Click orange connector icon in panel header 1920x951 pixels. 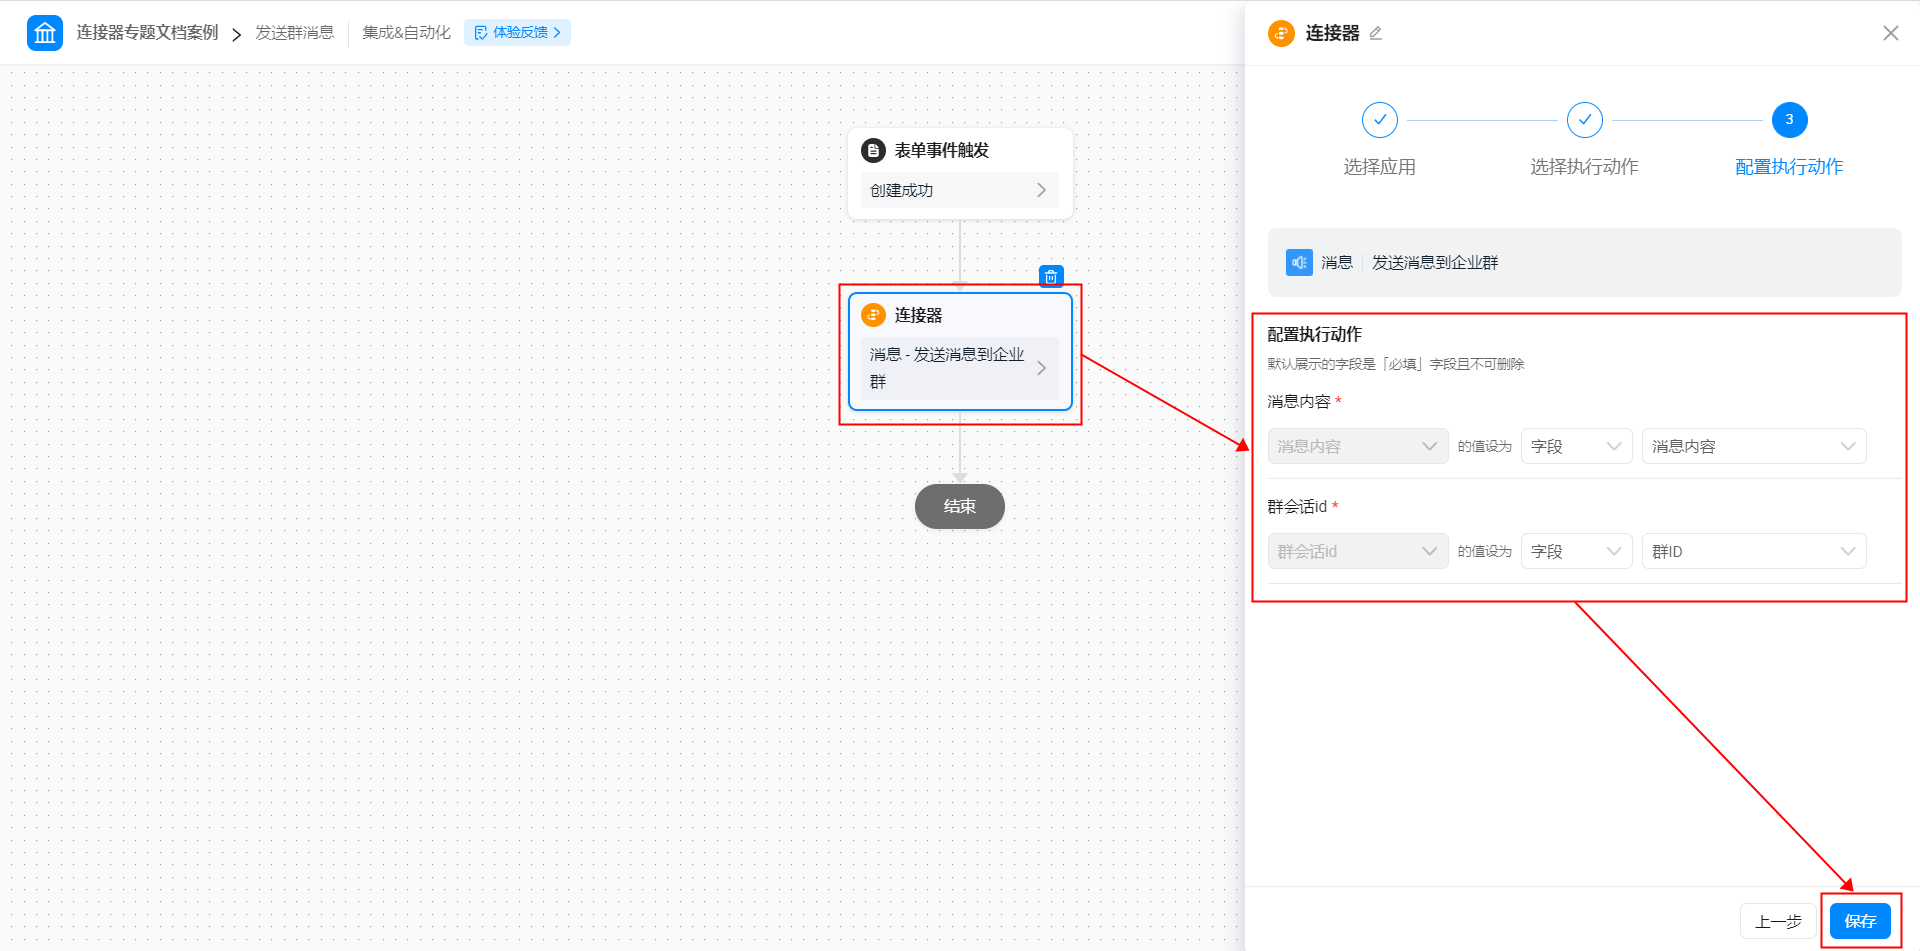pos(1281,33)
